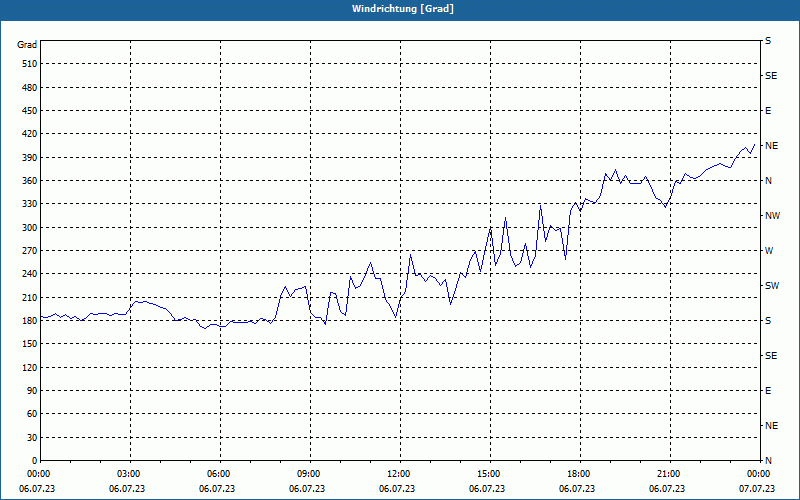Click the 210 y-axis value
The width and height of the screenshot is (800, 500).
click(x=30, y=297)
